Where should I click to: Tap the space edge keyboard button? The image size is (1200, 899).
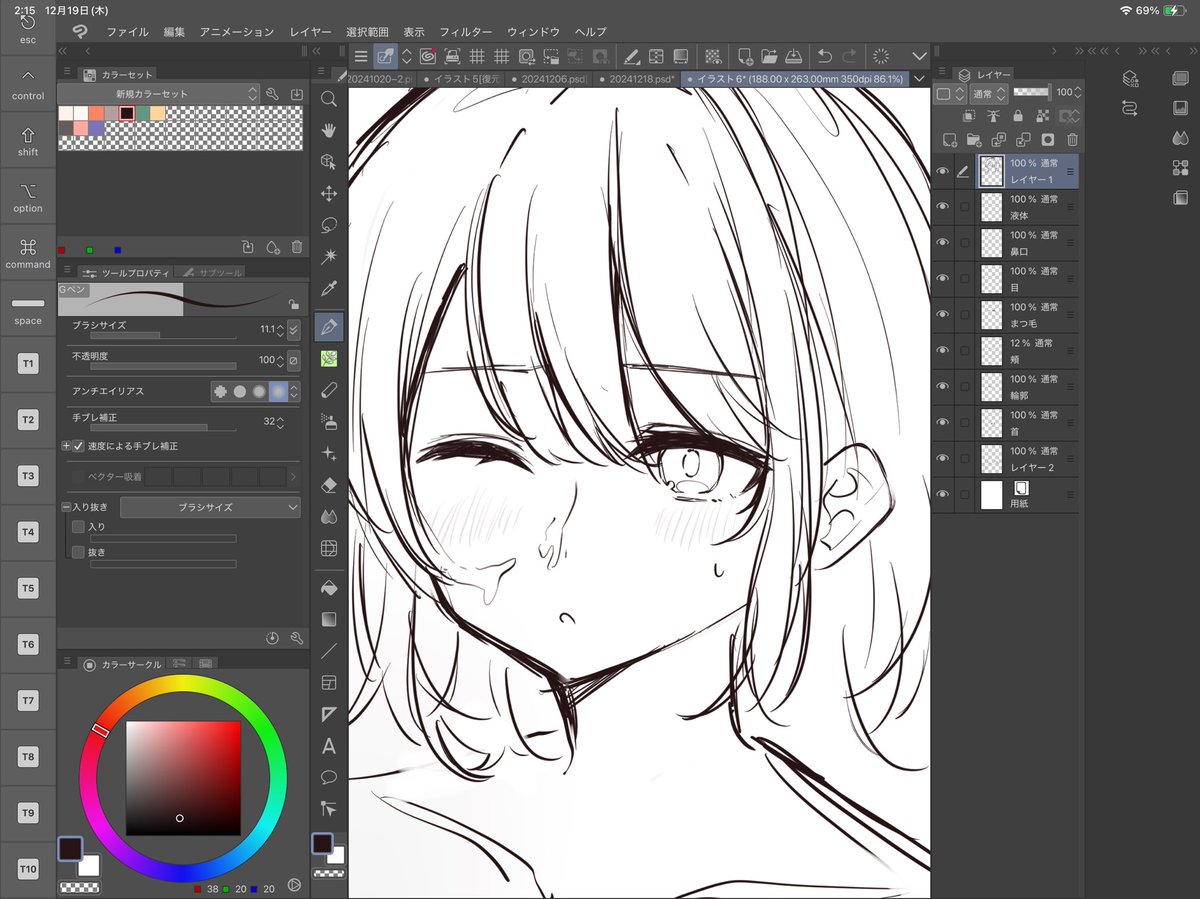click(x=27, y=309)
